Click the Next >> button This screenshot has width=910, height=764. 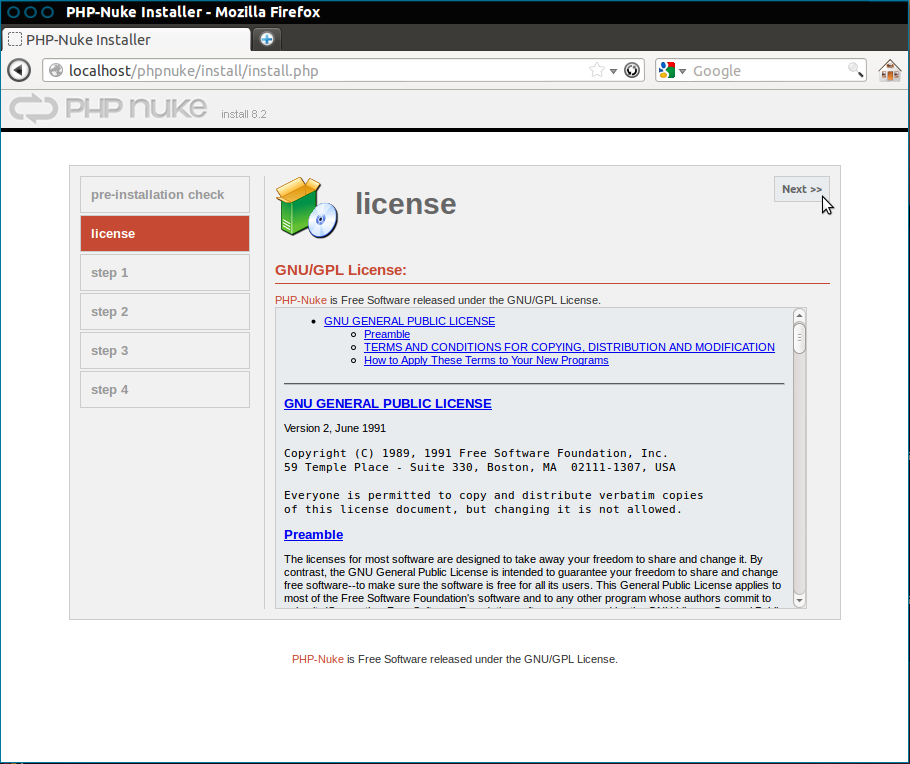point(801,189)
